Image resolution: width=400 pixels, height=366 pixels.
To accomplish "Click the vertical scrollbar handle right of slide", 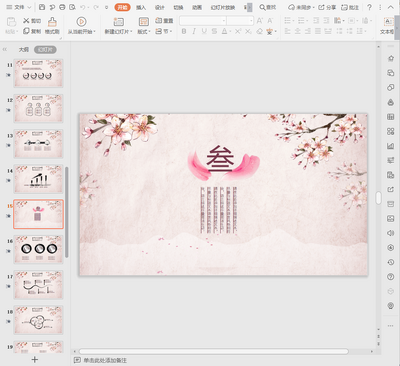I will [378, 198].
